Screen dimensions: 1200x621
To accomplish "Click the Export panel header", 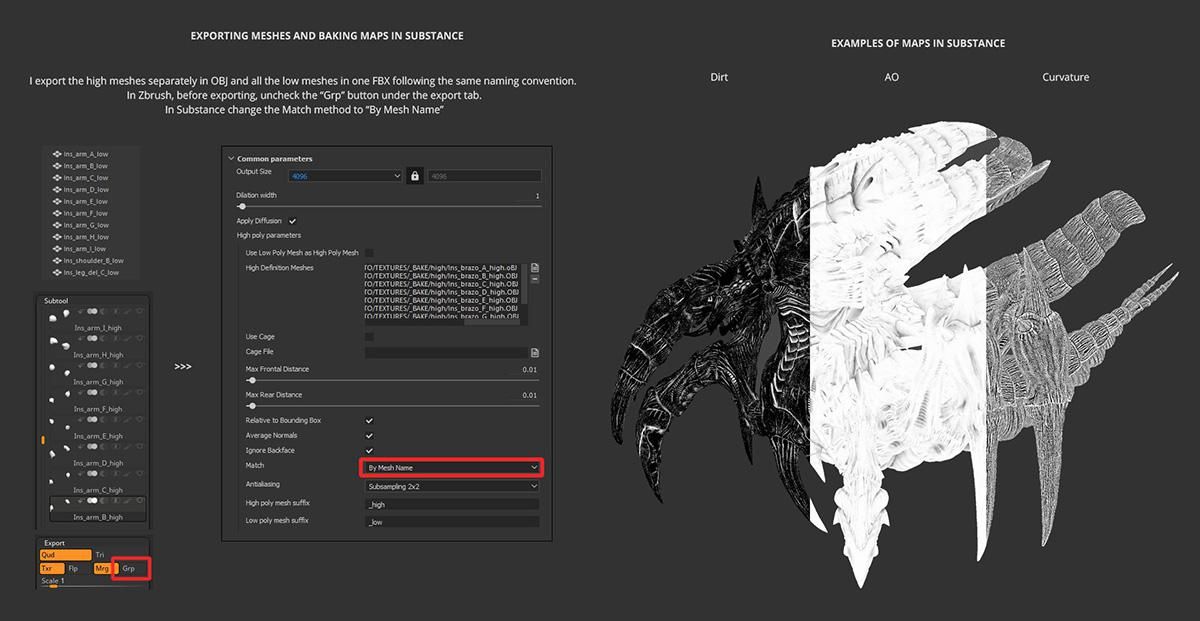I will (55, 543).
